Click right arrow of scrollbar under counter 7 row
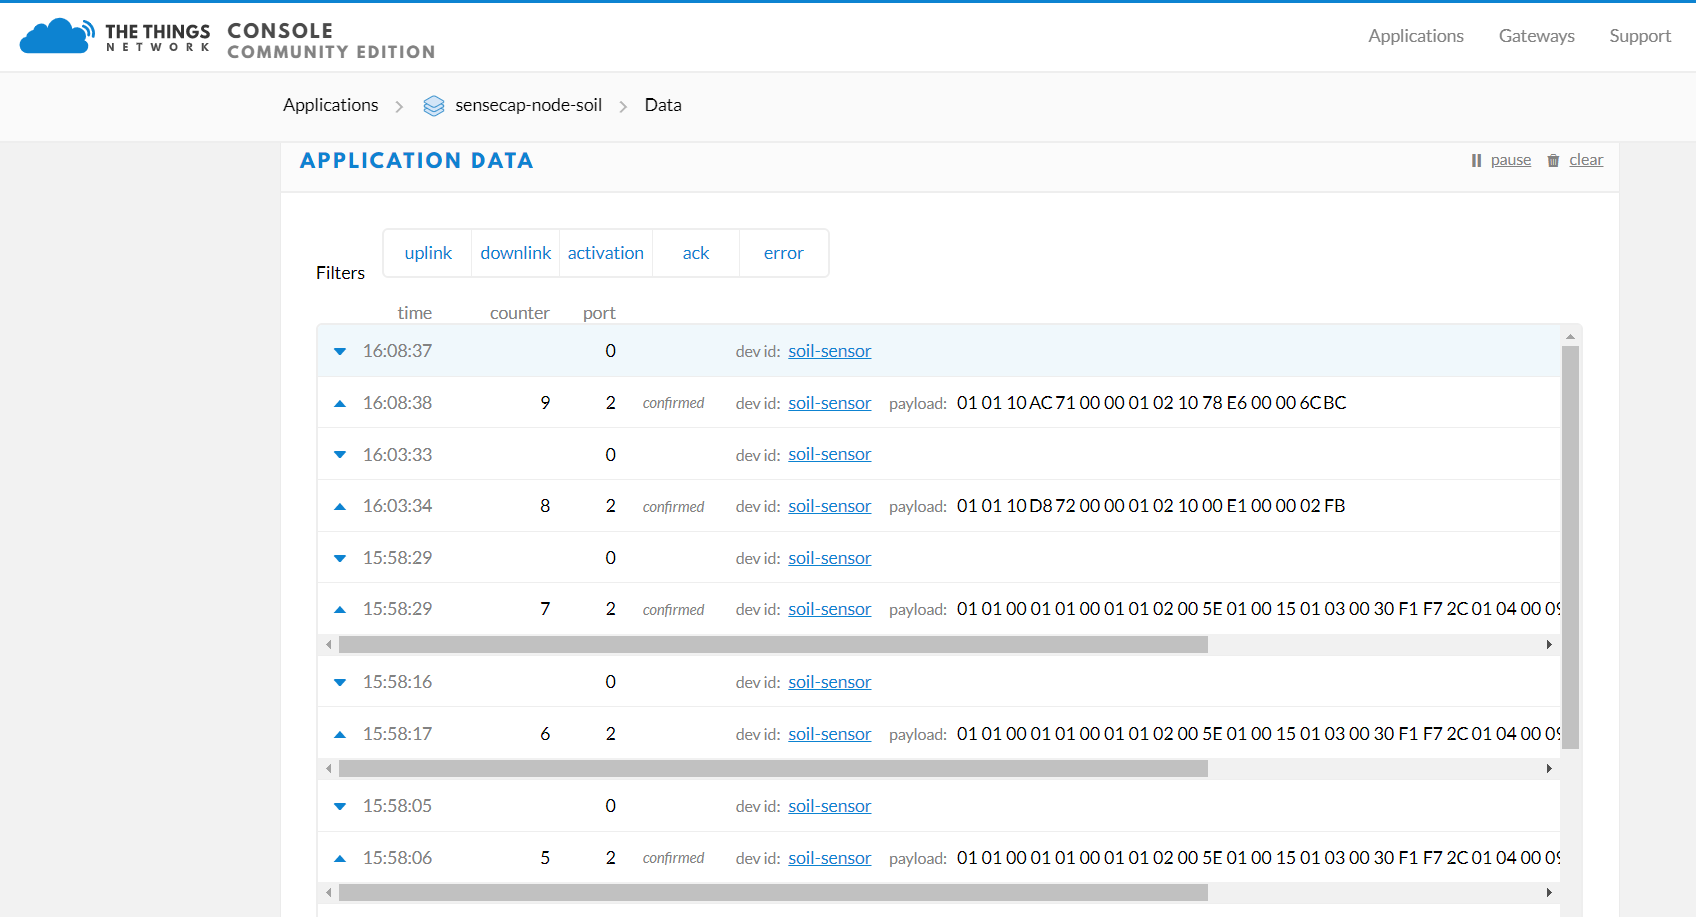This screenshot has height=917, width=1696. (1549, 645)
